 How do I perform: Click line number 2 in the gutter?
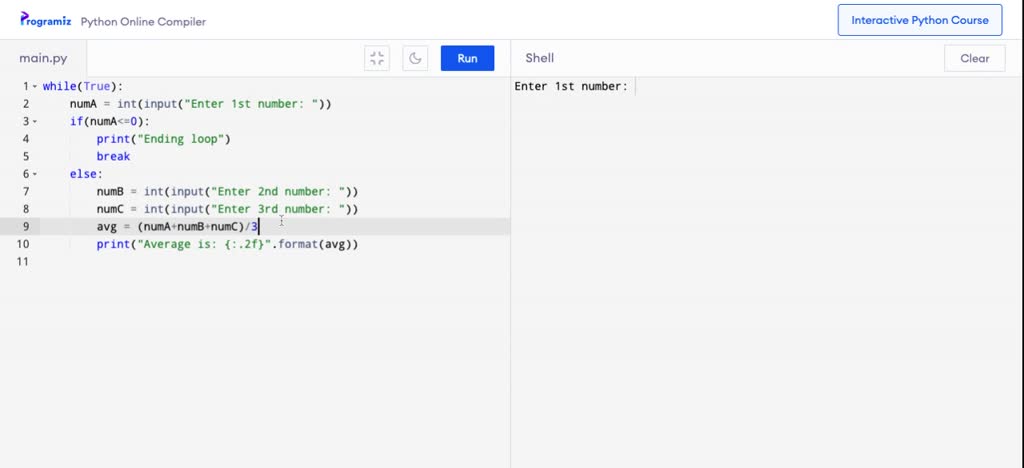tap(25, 104)
